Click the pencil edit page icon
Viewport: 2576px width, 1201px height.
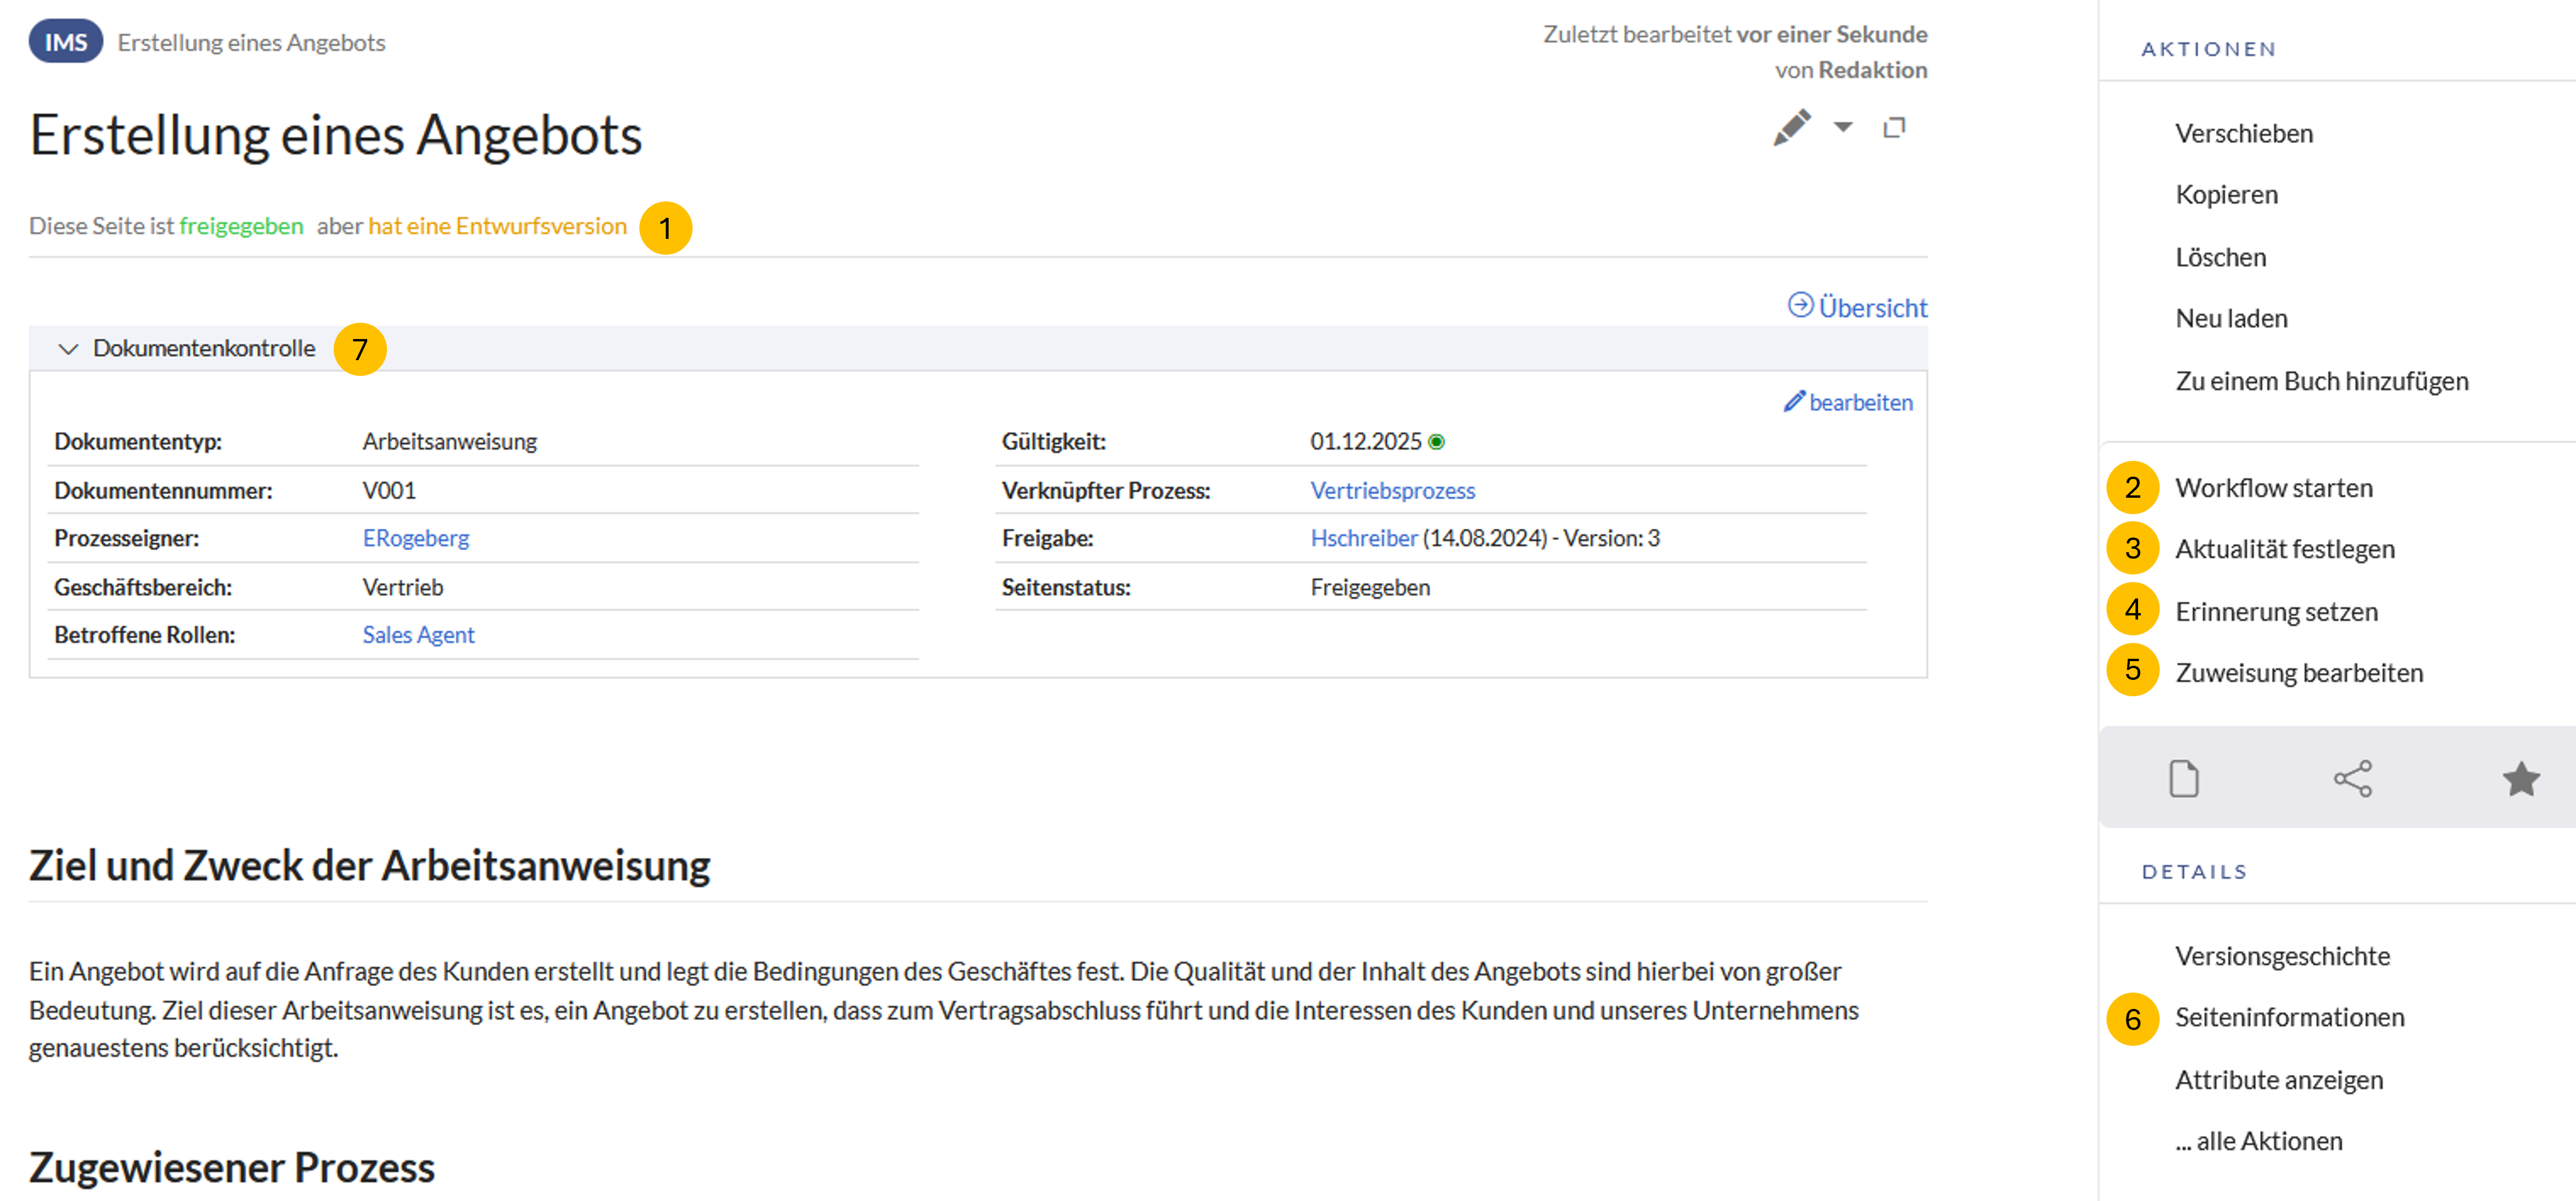point(1791,127)
